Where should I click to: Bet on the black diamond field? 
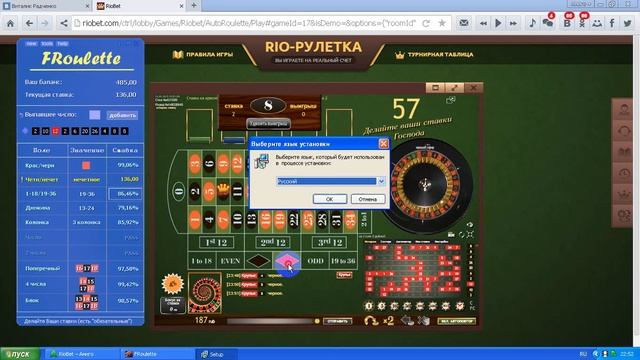tap(258, 261)
